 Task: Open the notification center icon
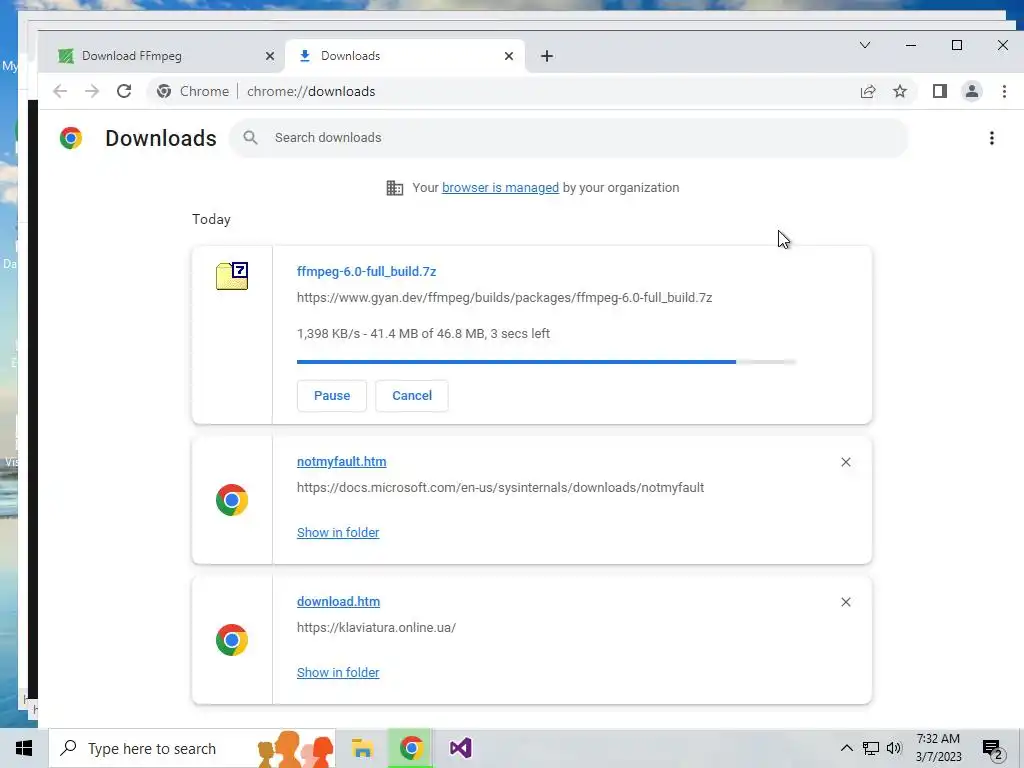pos(993,750)
